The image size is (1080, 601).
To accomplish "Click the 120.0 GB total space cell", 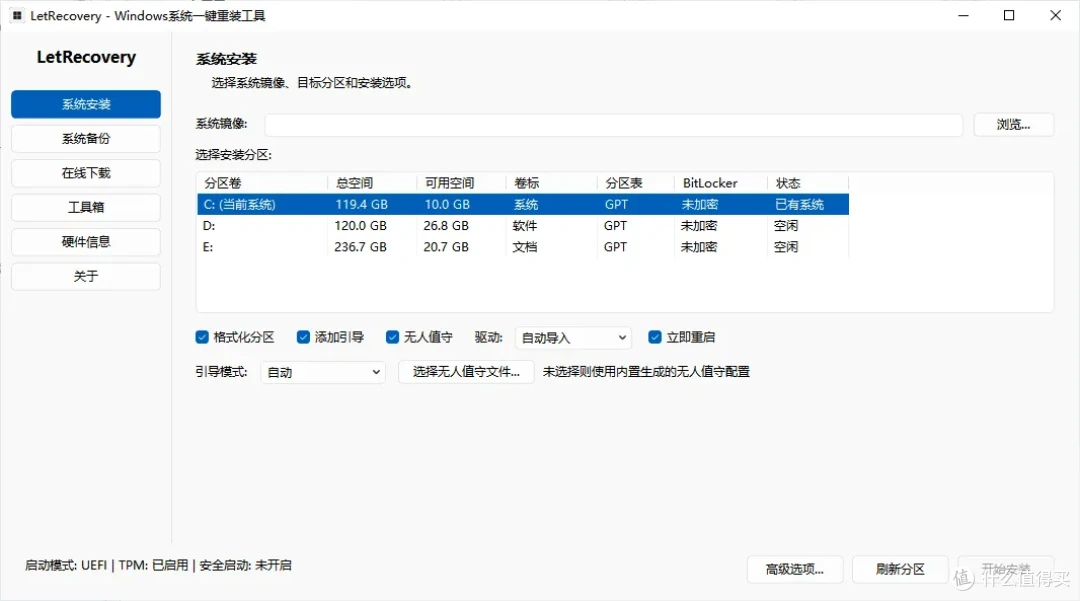I will click(360, 226).
